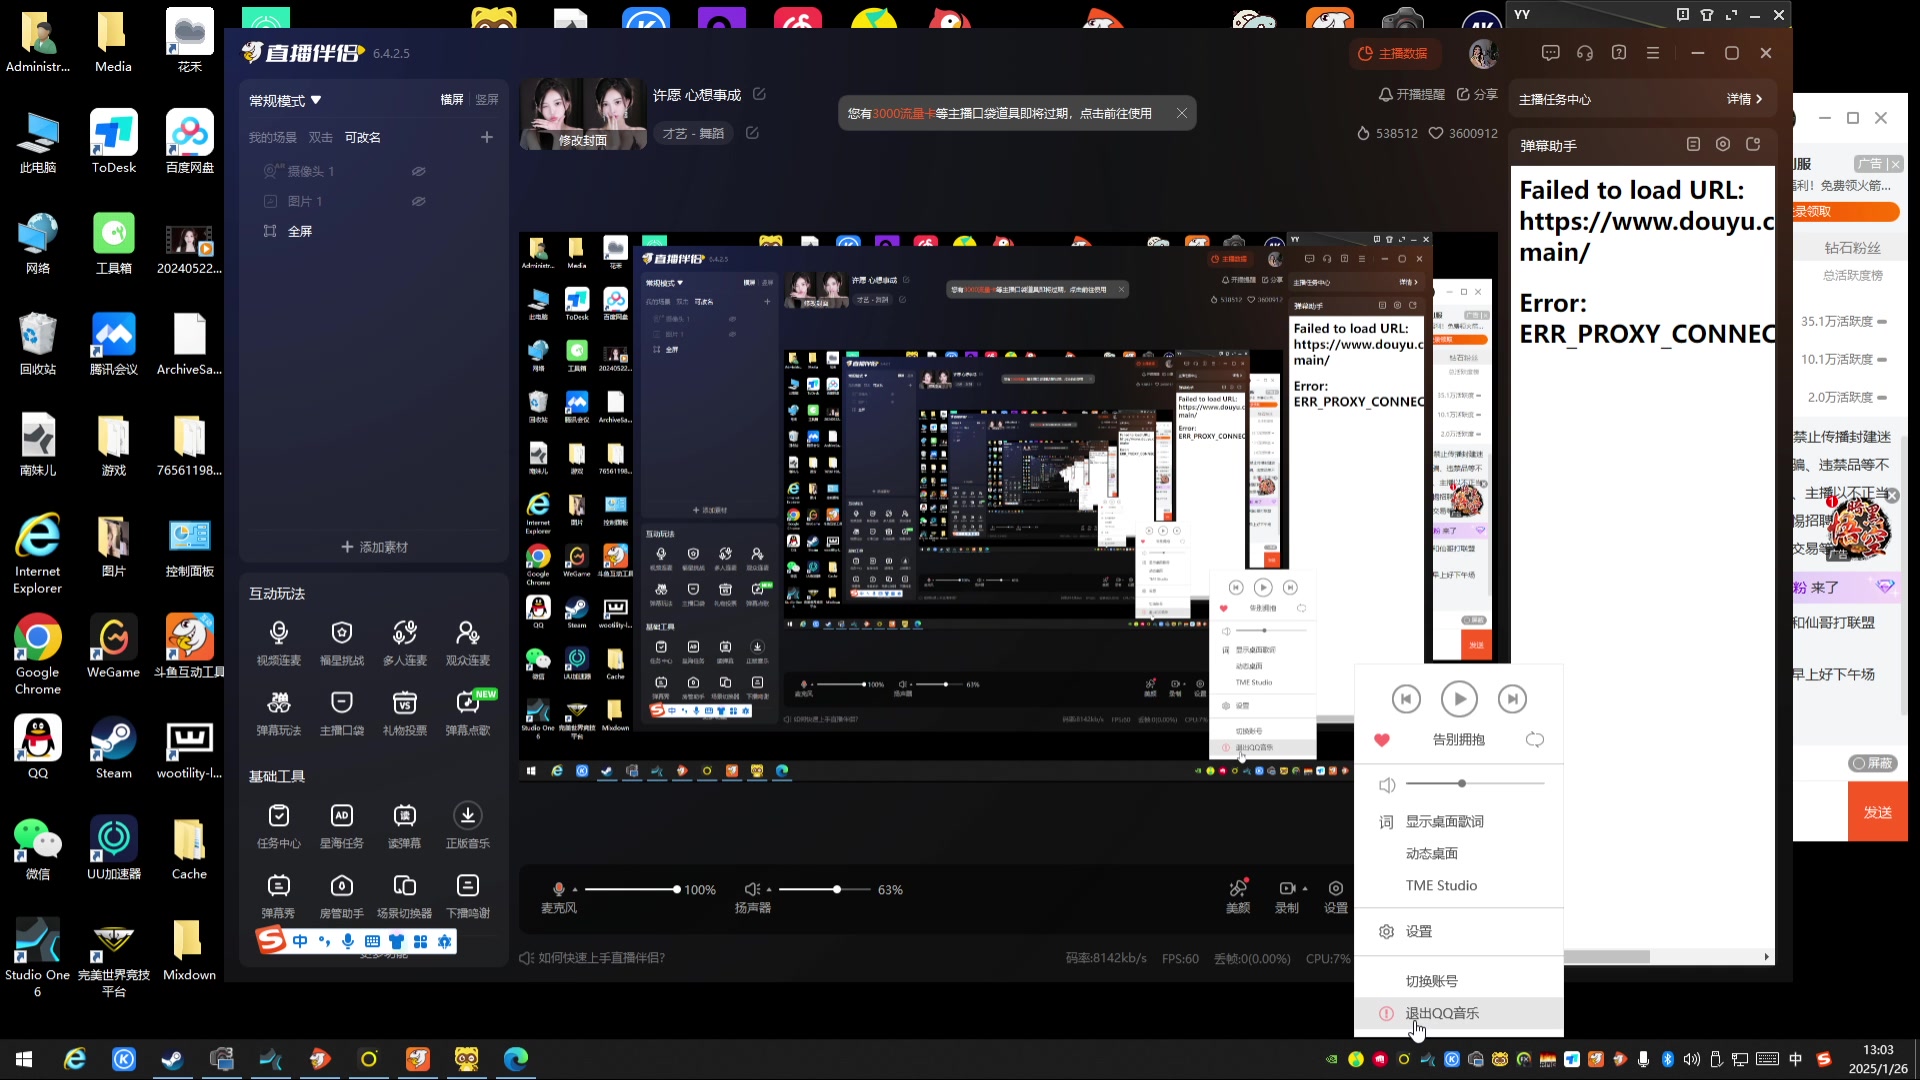Choose 切换账号 menu item
Image resolution: width=1920 pixels, height=1080 pixels.
tap(1431, 982)
